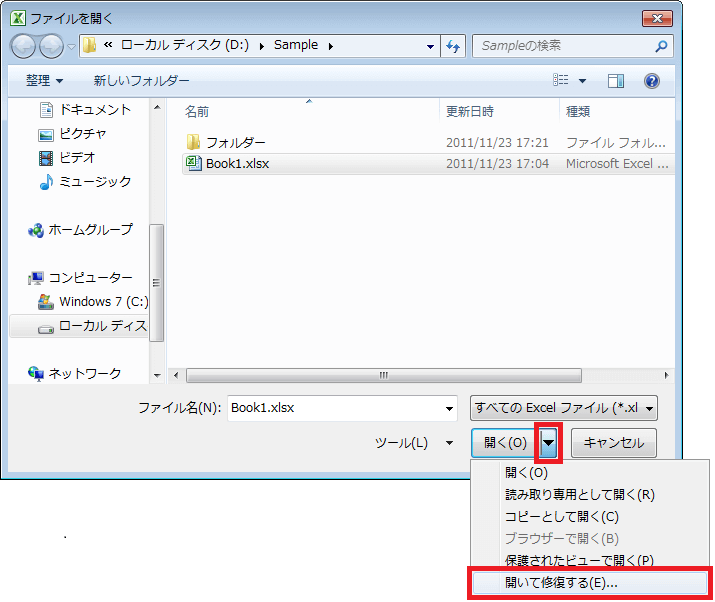Sort by 更新日時 column header

[x=470, y=111]
